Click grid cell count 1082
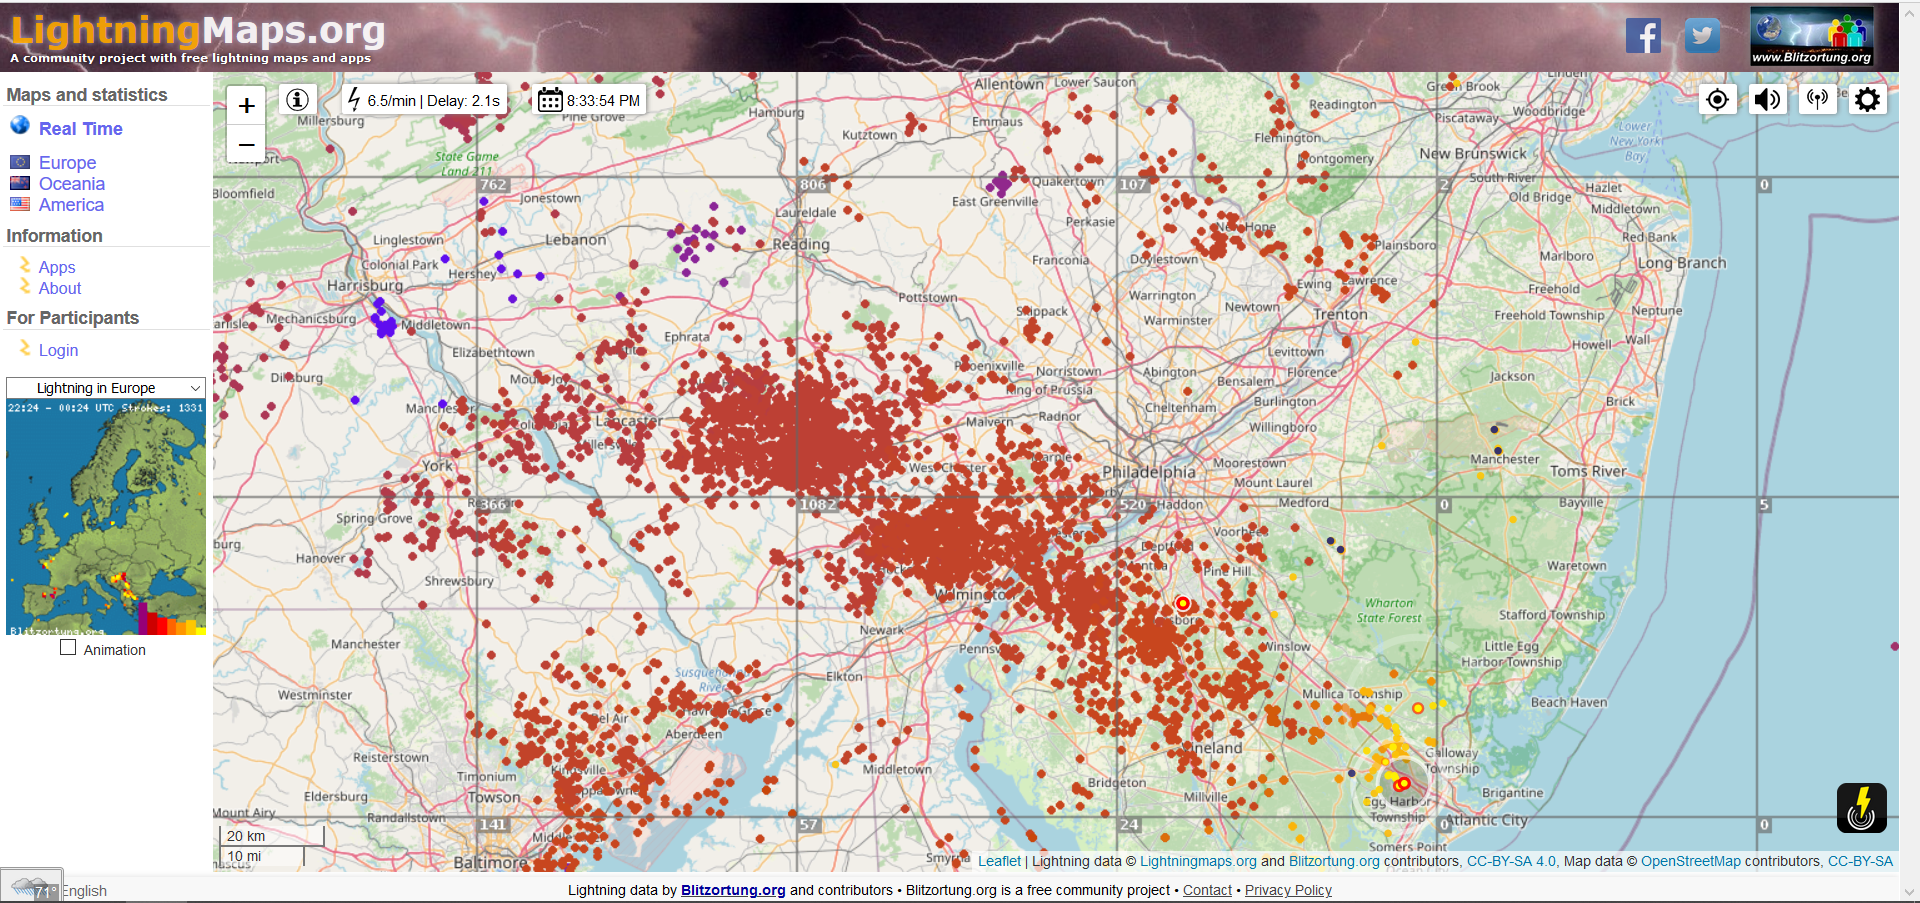Image resolution: width=1920 pixels, height=903 pixels. pyautogui.click(x=817, y=505)
